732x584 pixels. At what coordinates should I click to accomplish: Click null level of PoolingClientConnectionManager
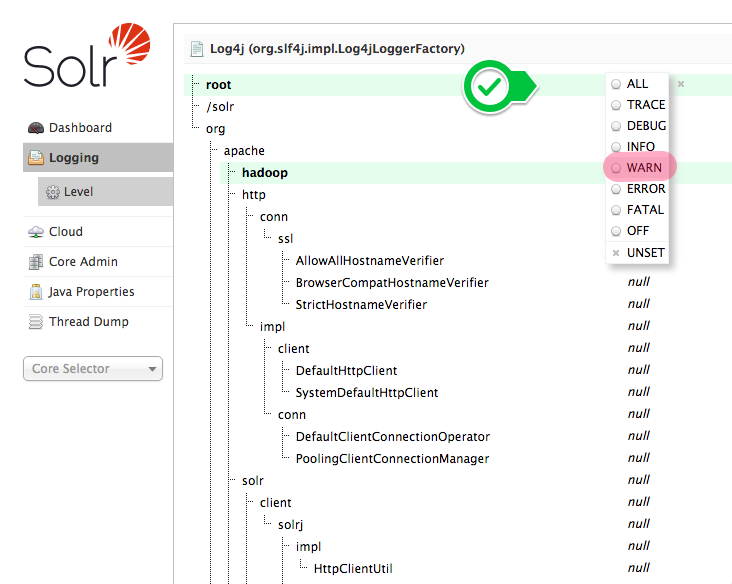[639, 457]
